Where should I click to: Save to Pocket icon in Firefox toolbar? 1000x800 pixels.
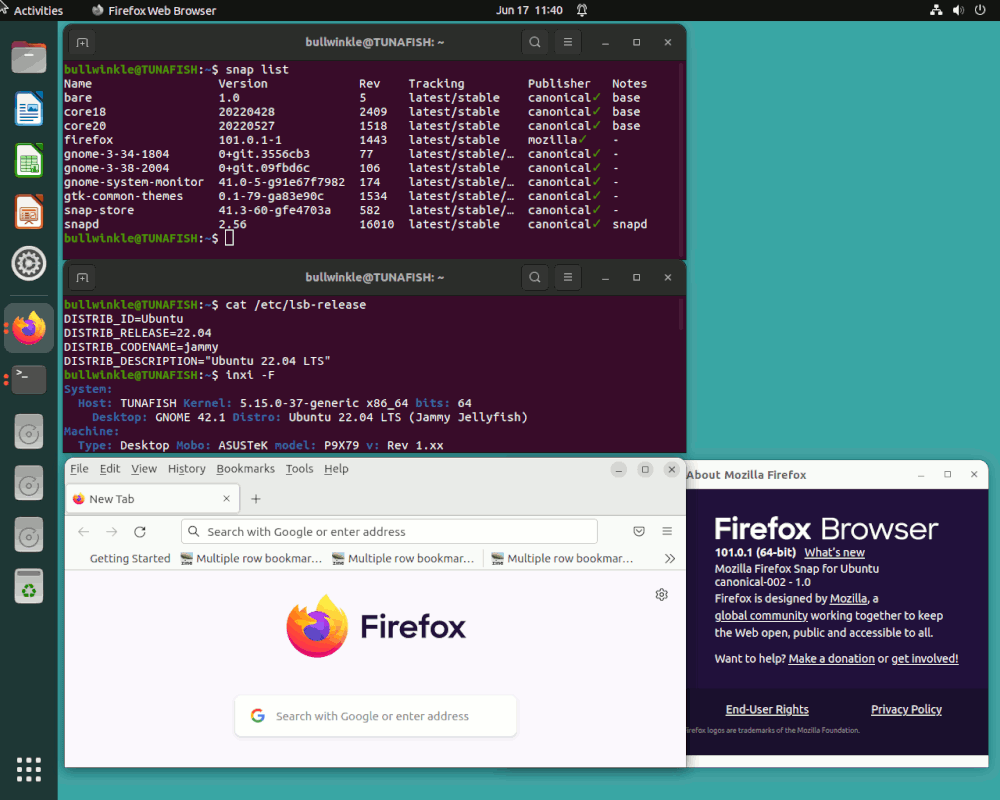click(x=639, y=531)
